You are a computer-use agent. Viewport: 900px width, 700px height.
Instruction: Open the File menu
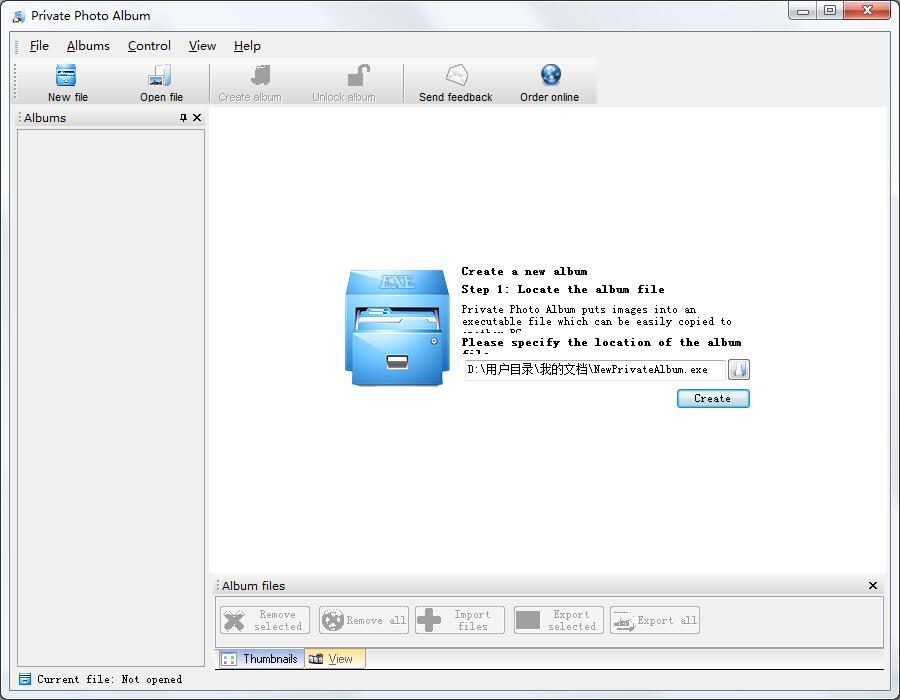(x=39, y=46)
